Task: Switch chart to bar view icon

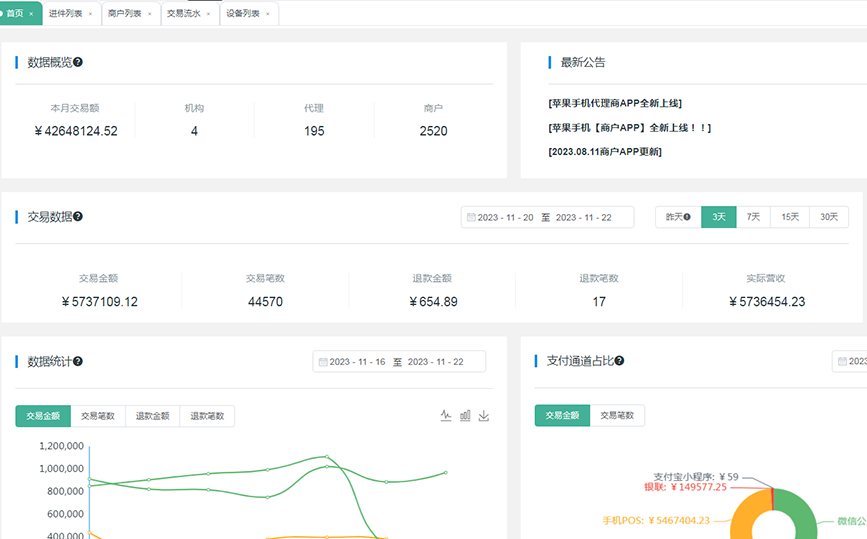Action: click(465, 415)
